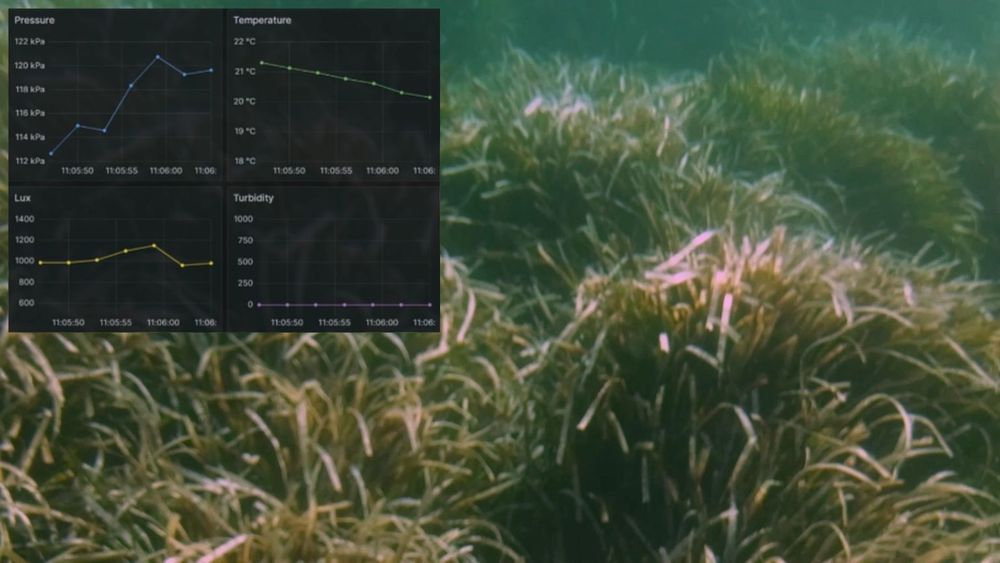The height and width of the screenshot is (563, 1000).
Task: Select 11:05:50 tick in Turbidity panel
Action: tap(287, 323)
